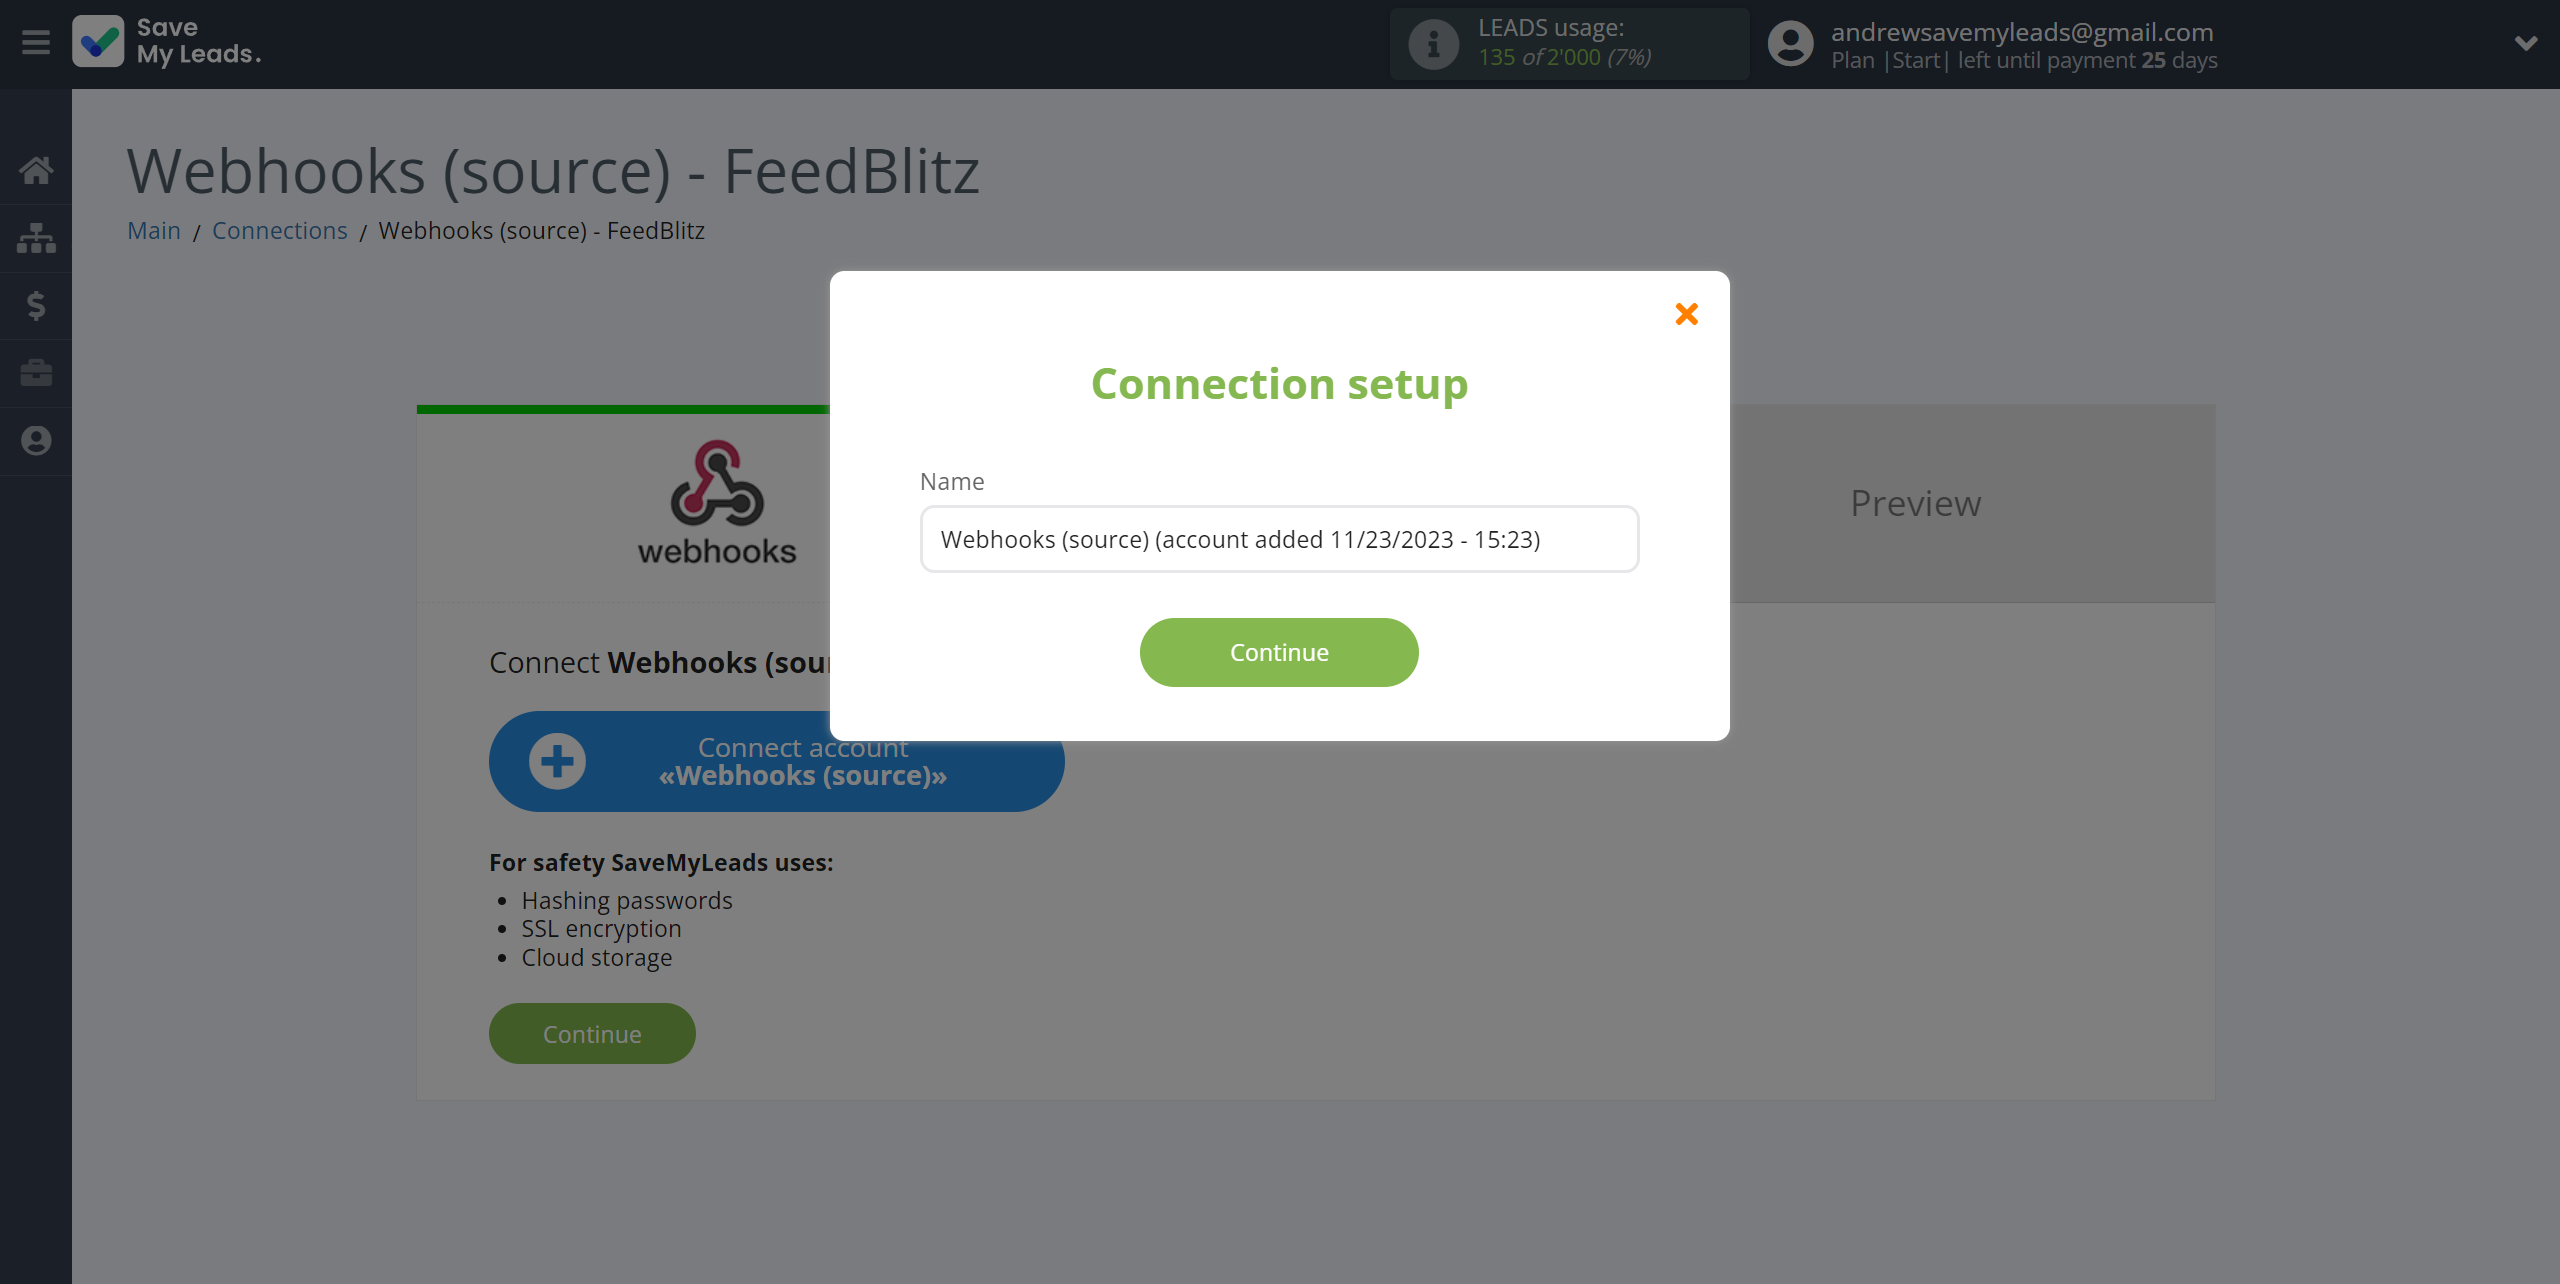Select the name input field in dialog
This screenshot has height=1284, width=2560.
pos(1280,539)
